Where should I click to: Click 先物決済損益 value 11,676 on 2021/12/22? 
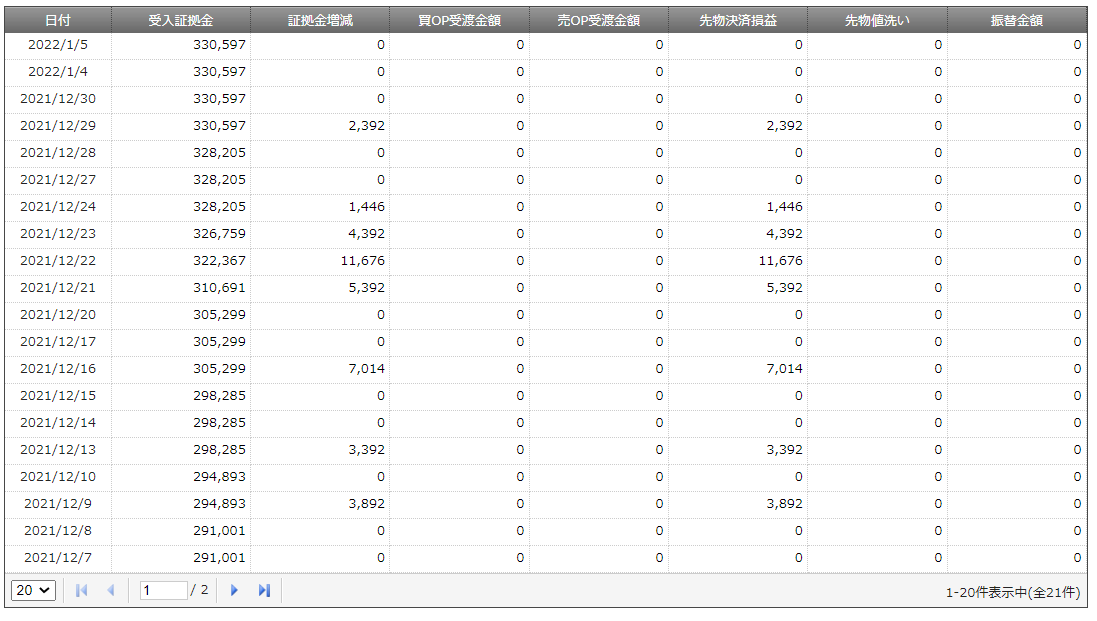[x=780, y=261]
